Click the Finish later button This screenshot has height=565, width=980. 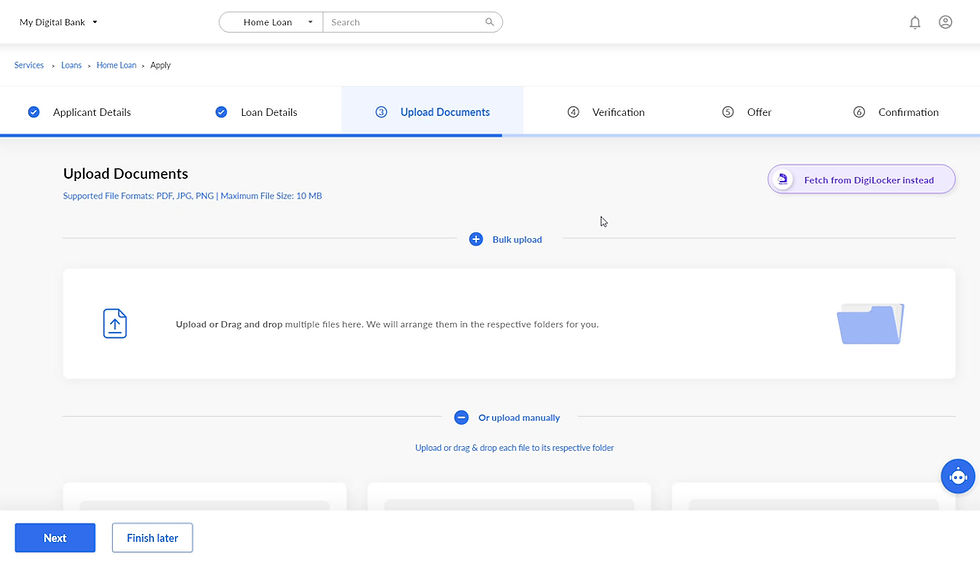(152, 538)
